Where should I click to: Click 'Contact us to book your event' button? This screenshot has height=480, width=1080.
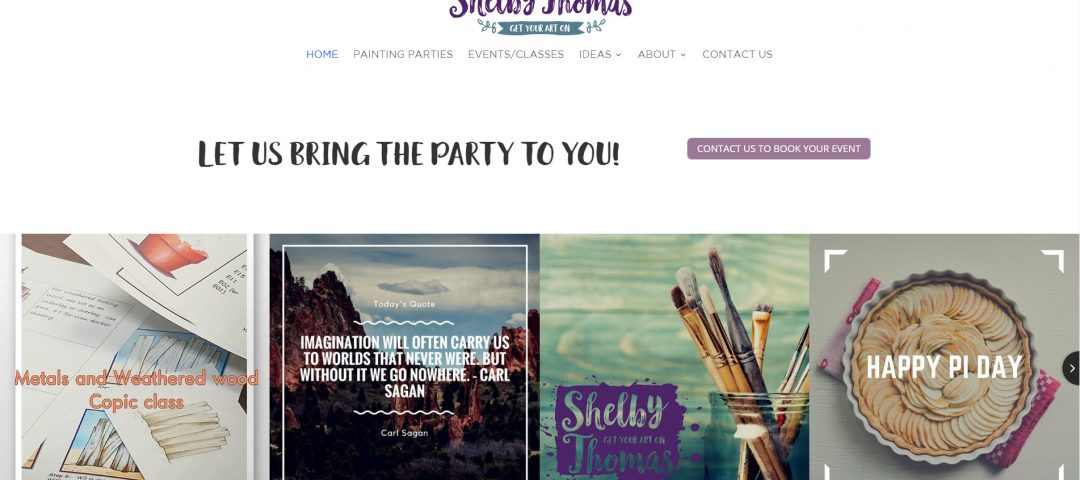[x=778, y=149]
